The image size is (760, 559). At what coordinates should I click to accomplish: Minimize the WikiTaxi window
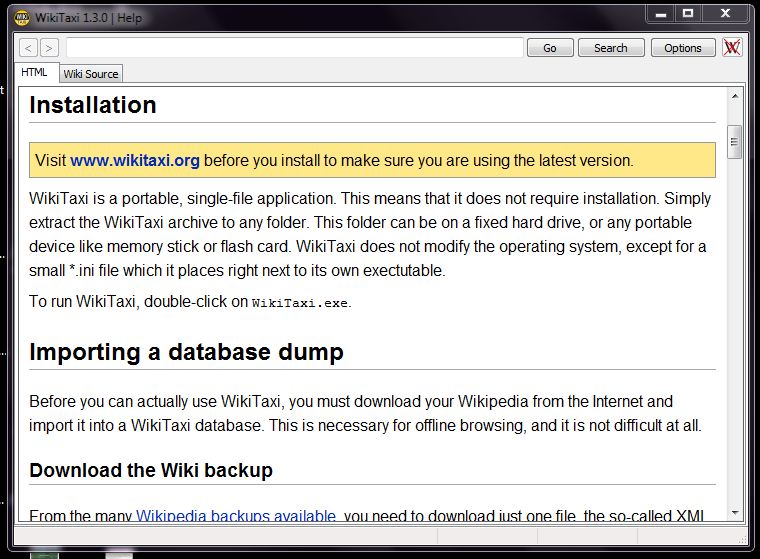coord(660,13)
